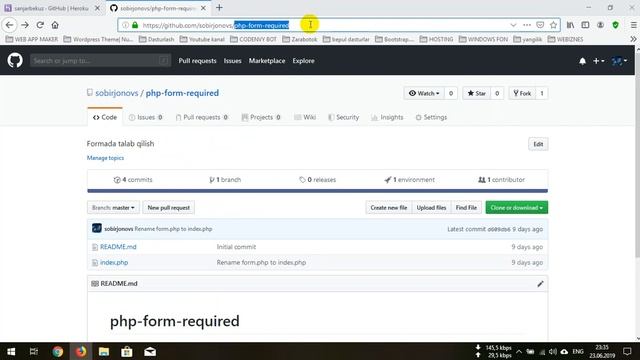The width and height of the screenshot is (640, 360).
Task: Click the GitHub octocat logo
Action: pyautogui.click(x=15, y=60)
